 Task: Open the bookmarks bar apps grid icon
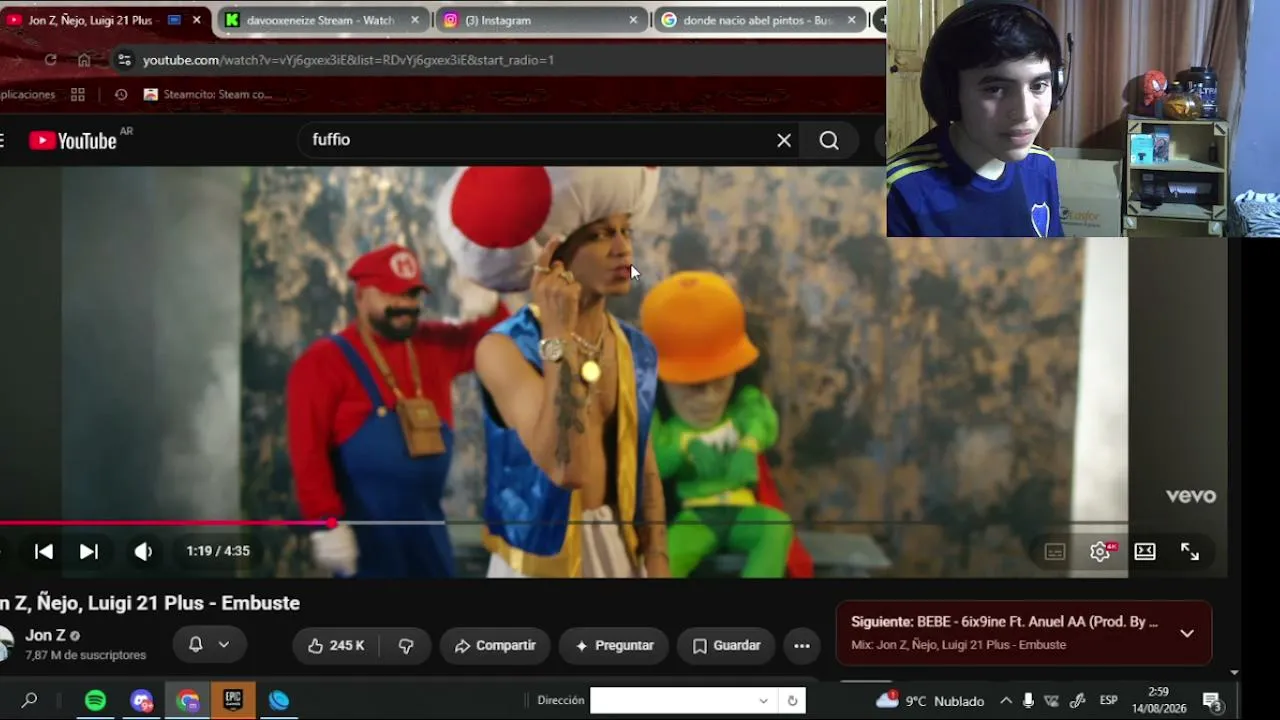pos(78,95)
